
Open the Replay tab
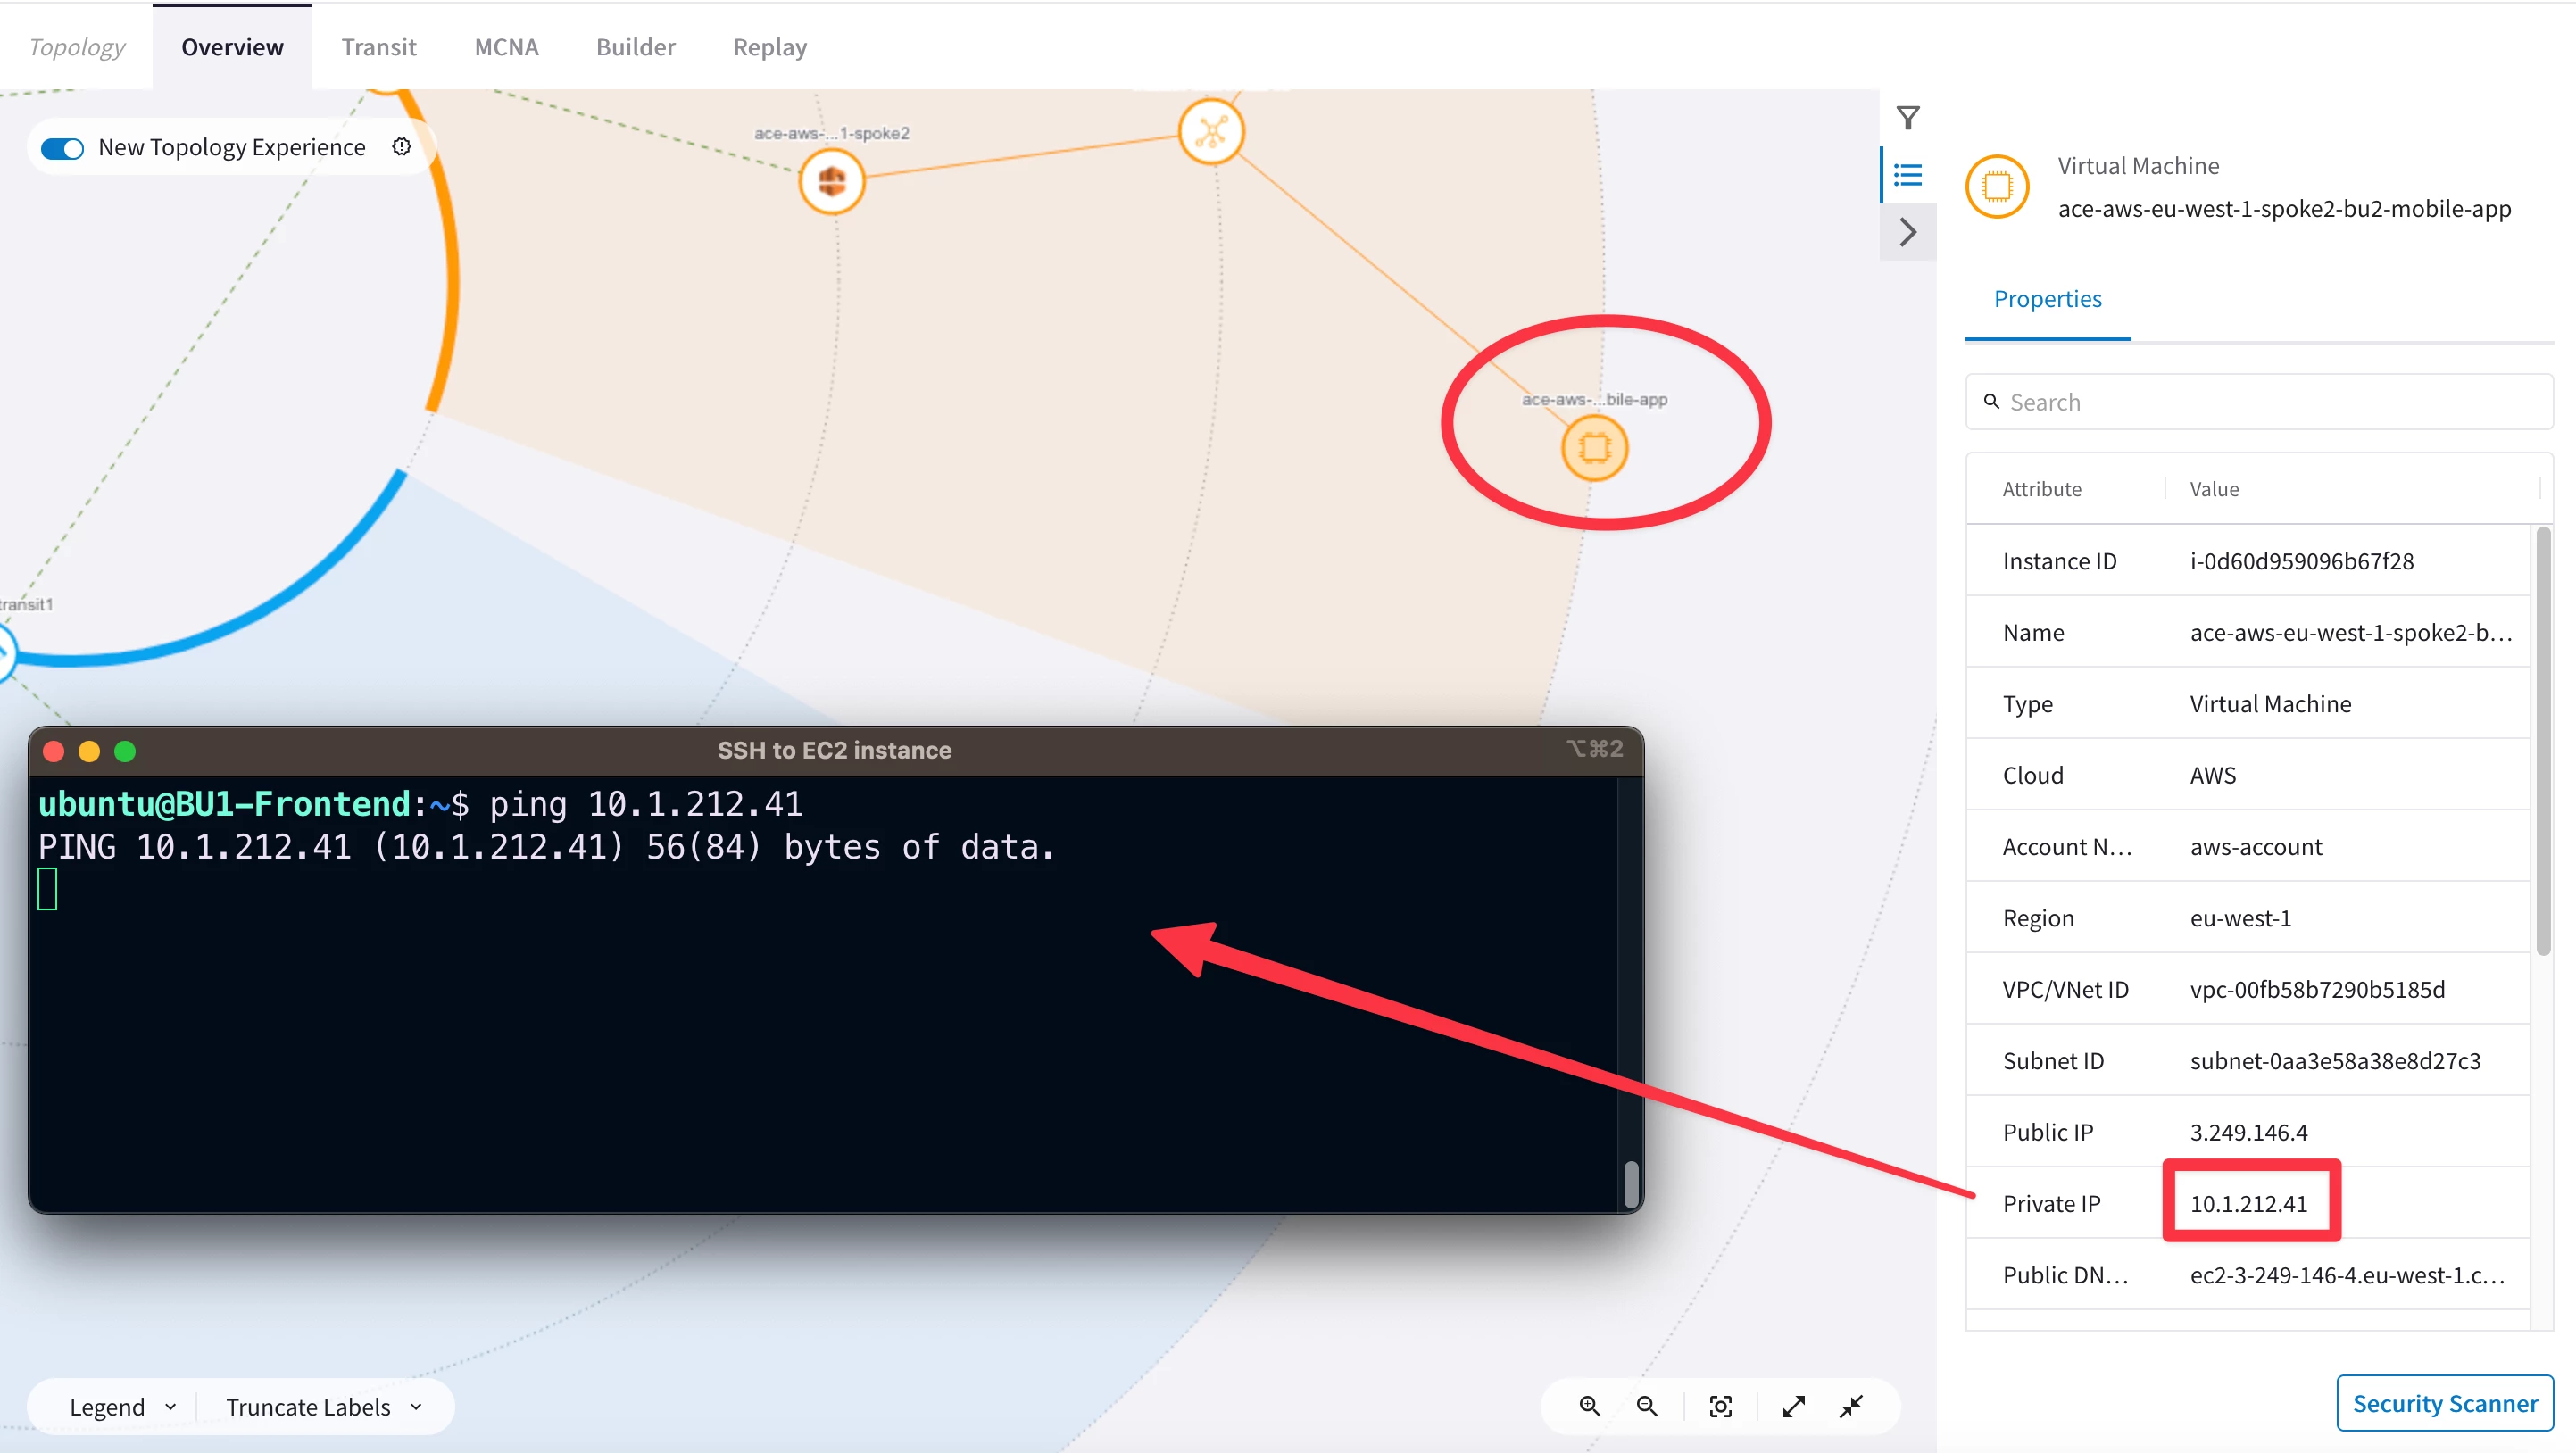[769, 47]
